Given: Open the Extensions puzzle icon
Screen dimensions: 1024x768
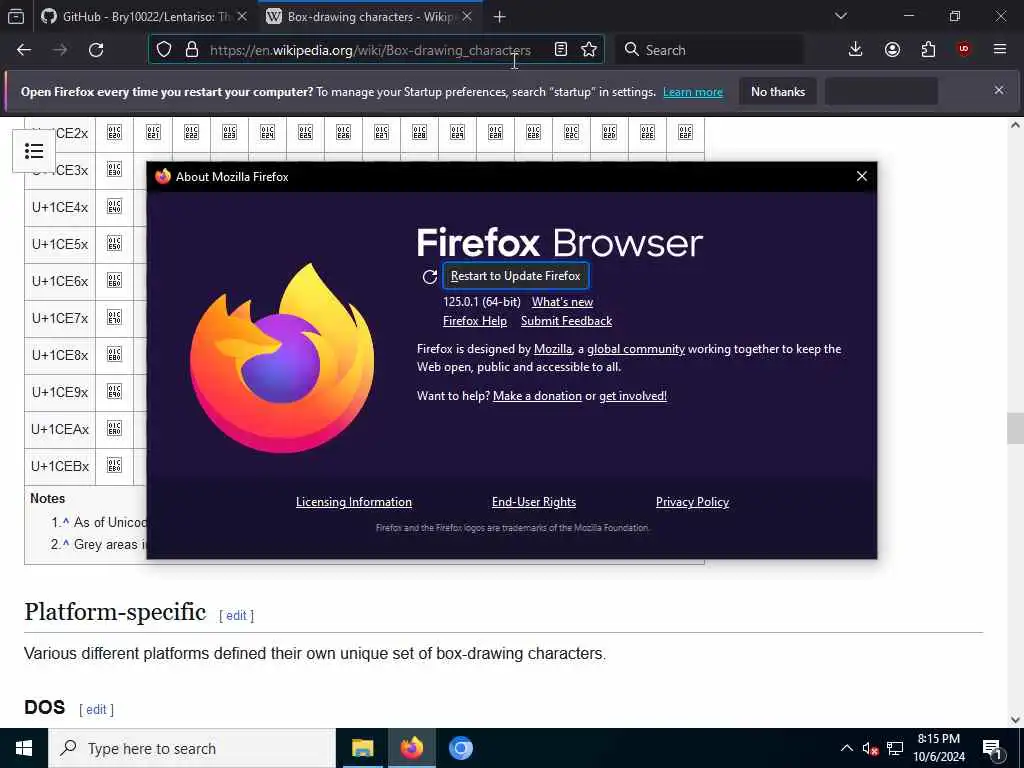Looking at the screenshot, I should pyautogui.click(x=928, y=50).
